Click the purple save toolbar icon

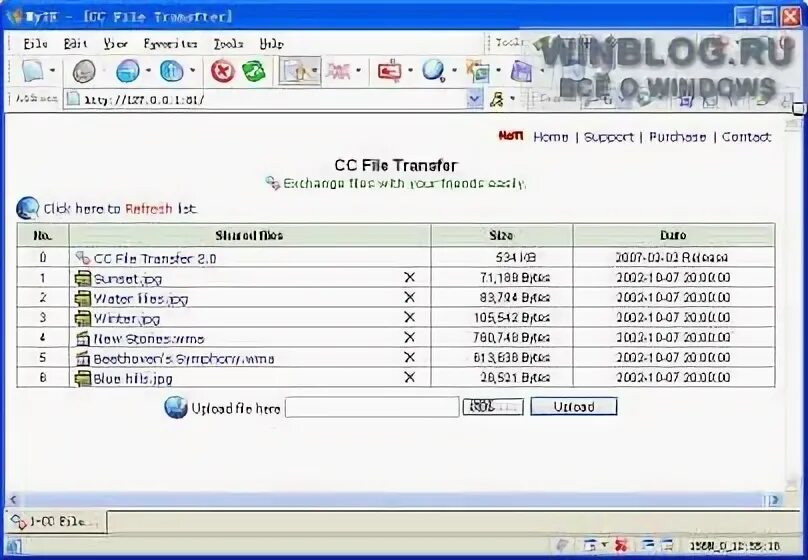[521, 71]
